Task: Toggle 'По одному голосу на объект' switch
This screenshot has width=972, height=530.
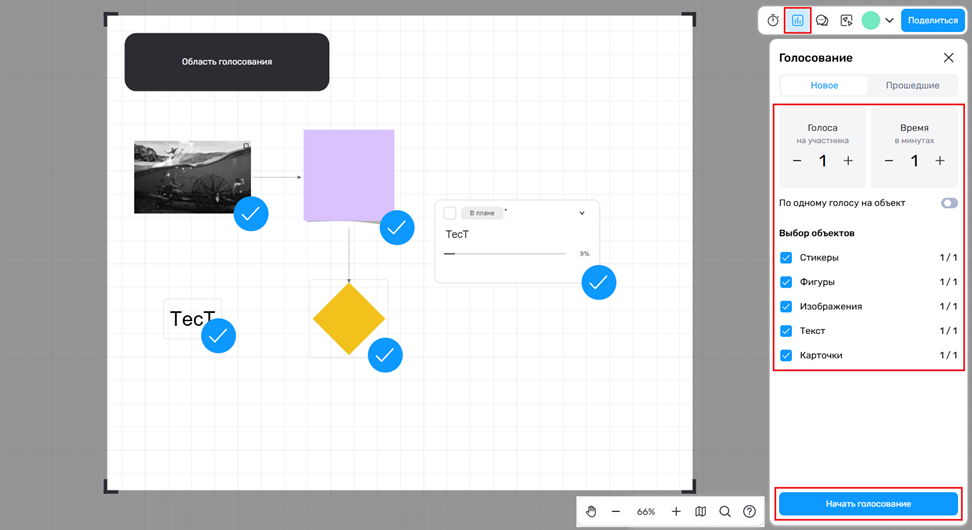Action: point(948,203)
